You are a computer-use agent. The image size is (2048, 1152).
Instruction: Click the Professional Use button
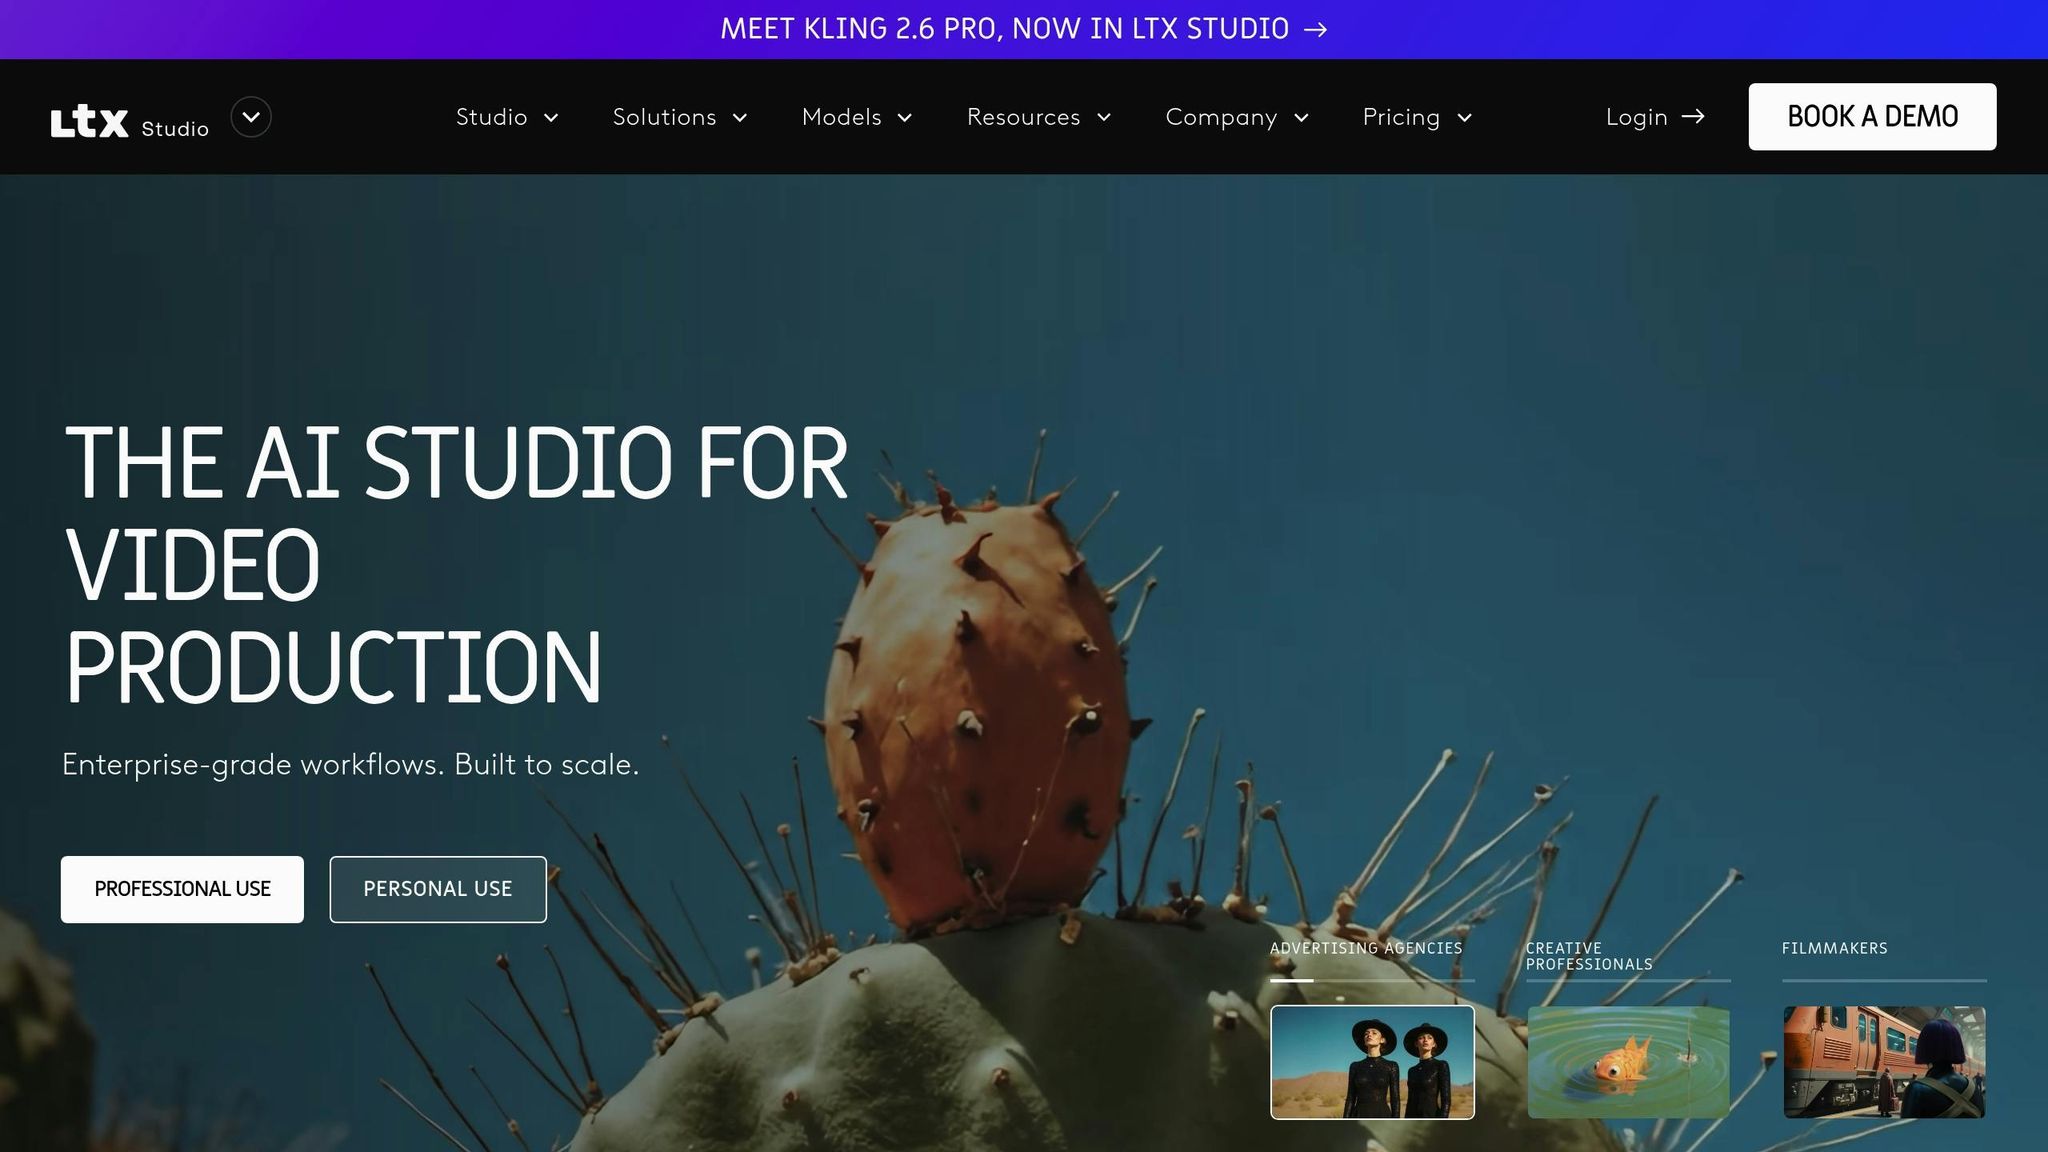182,888
